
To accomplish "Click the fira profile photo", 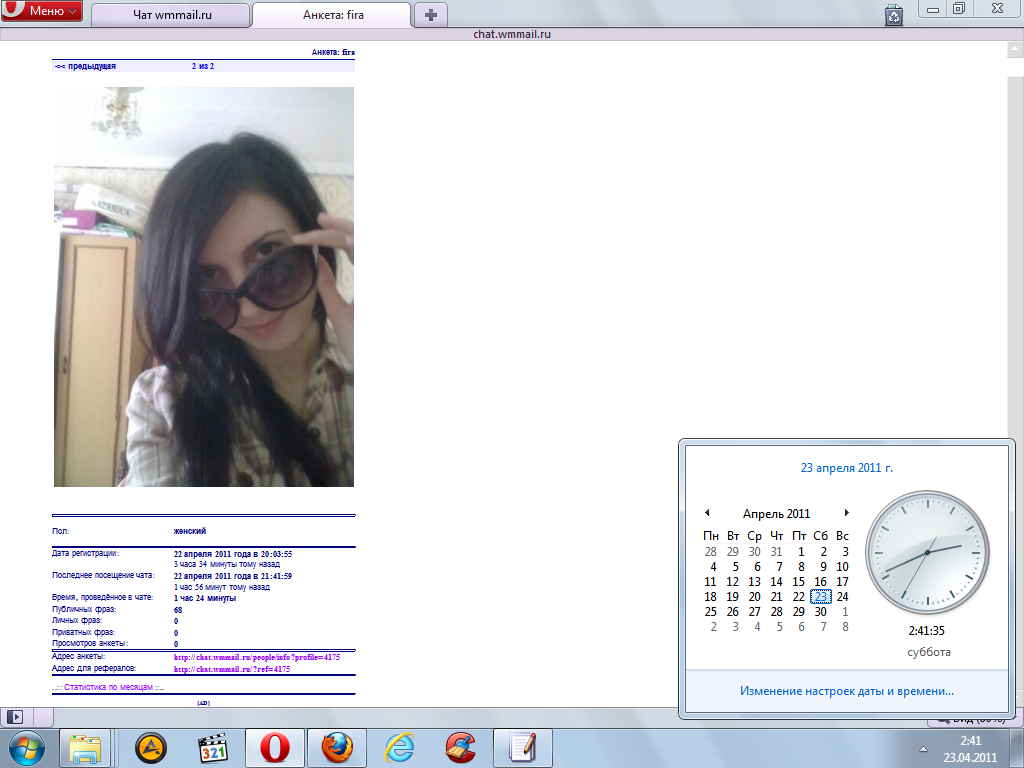I will coord(203,287).
